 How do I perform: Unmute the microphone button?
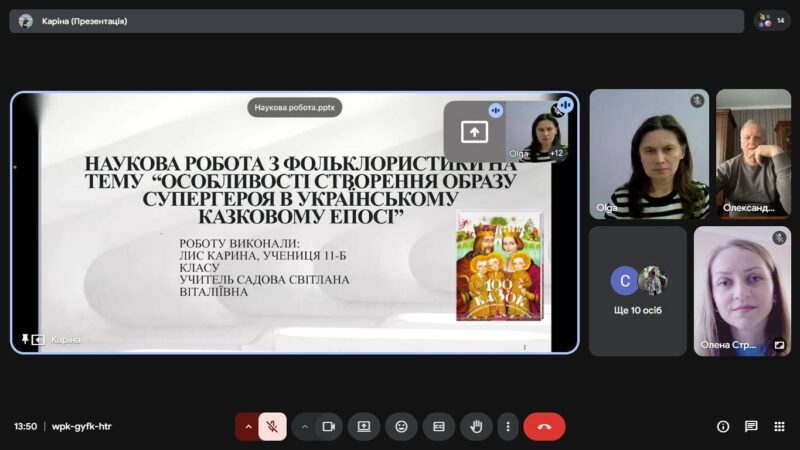tap(272, 427)
